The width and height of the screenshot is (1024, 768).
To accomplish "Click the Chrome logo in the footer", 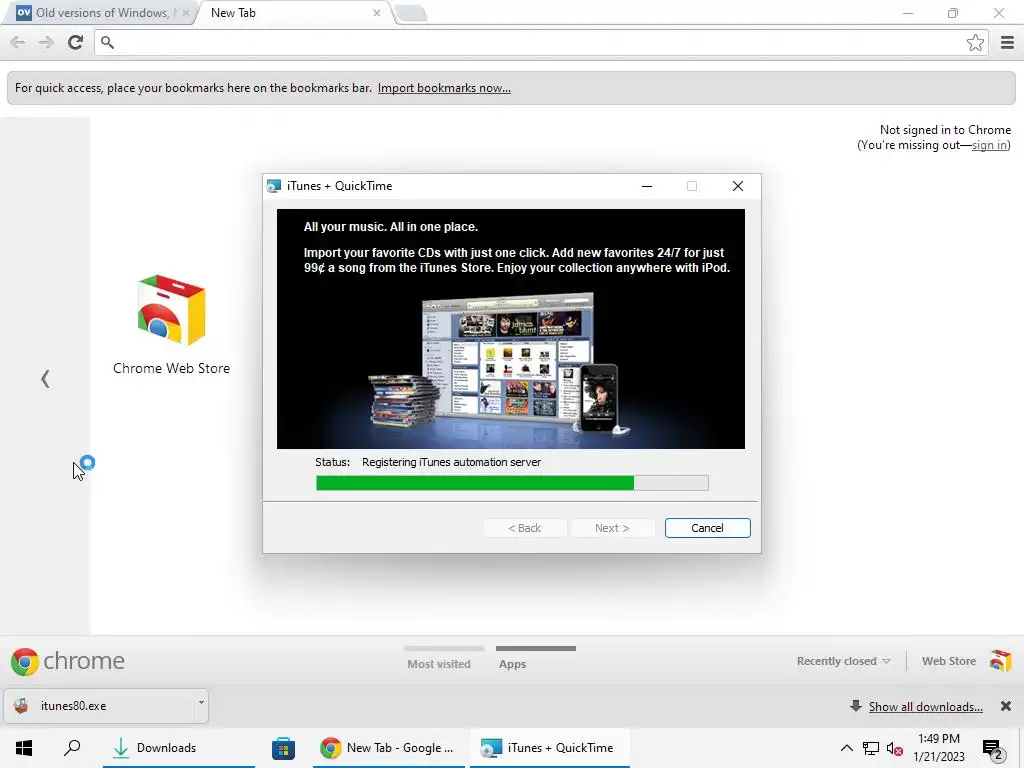I will tap(25, 662).
